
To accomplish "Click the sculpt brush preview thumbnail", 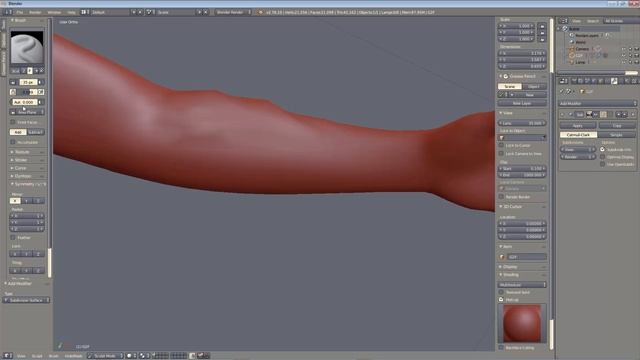I will [x=27, y=47].
